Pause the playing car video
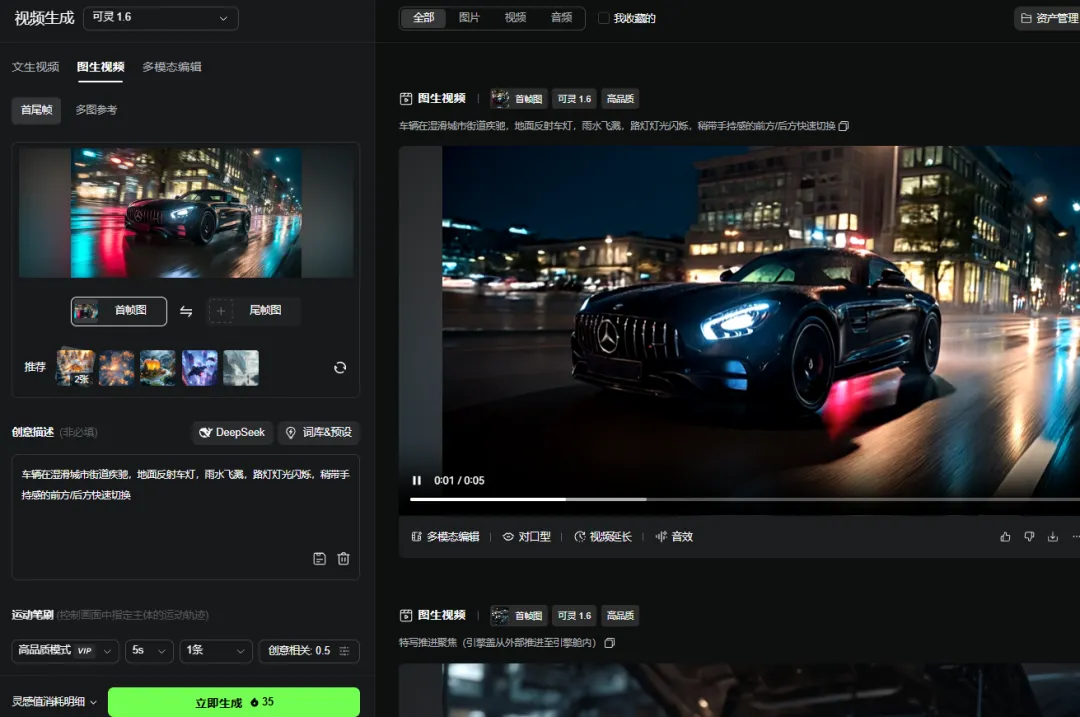Image resolution: width=1080 pixels, height=717 pixels. [417, 480]
